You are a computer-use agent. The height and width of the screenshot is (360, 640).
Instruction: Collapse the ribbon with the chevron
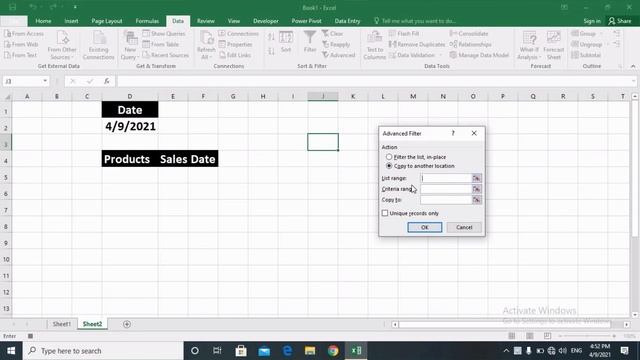[633, 66]
